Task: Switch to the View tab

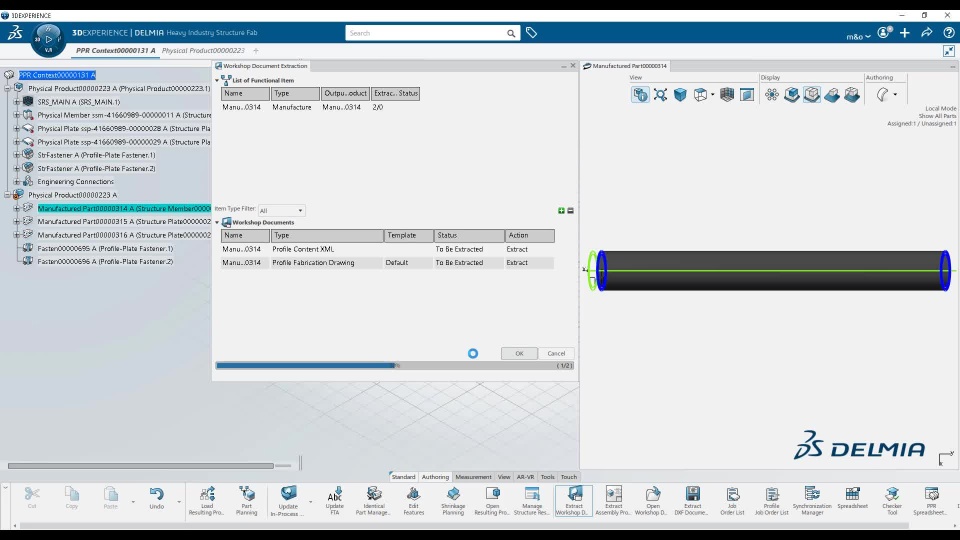Action: [x=504, y=476]
